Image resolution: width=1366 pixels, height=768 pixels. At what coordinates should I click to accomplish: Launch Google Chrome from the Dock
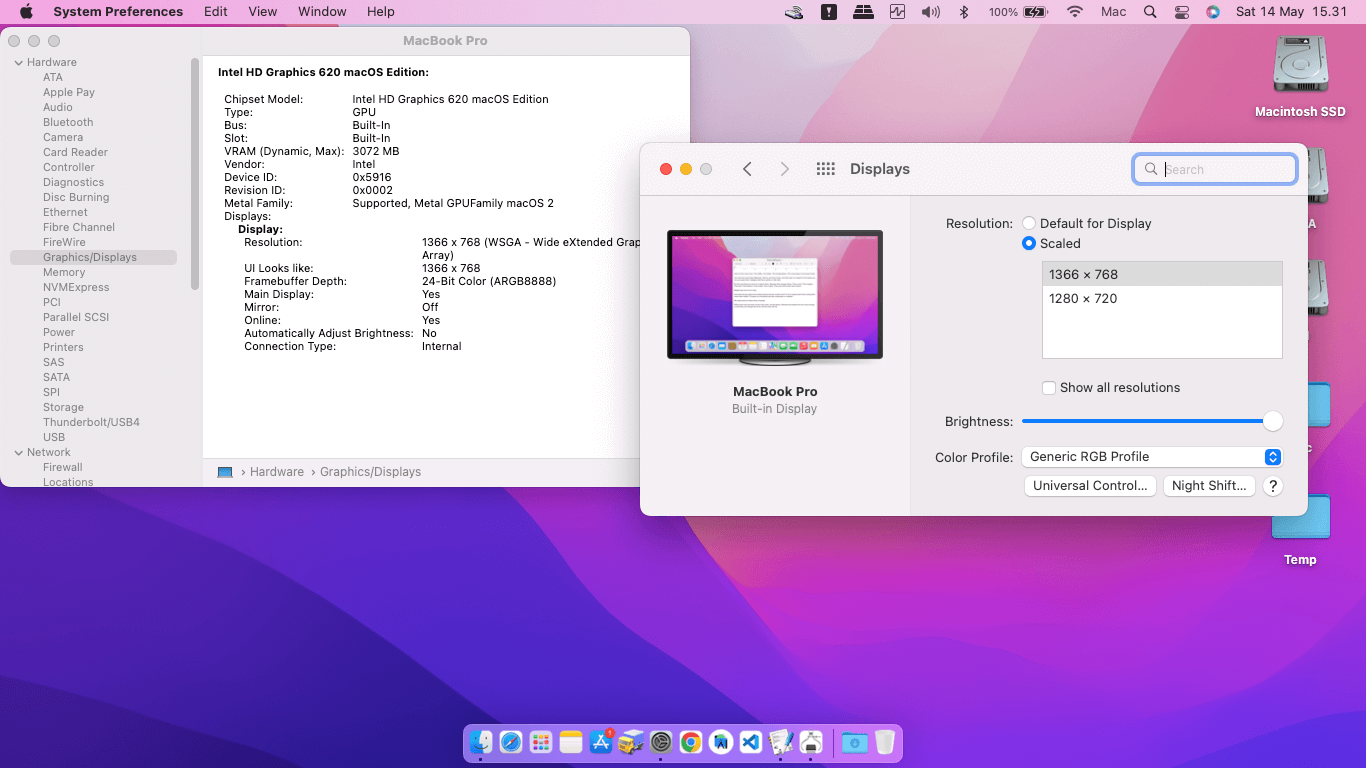[x=691, y=742]
